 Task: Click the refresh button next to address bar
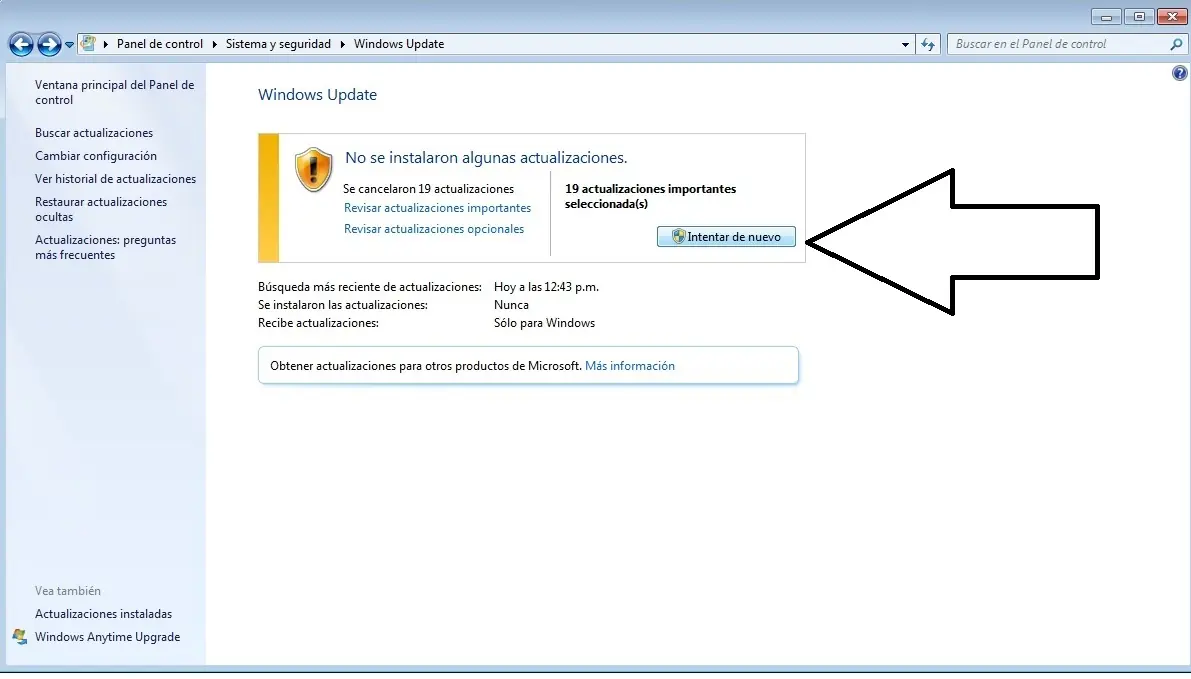coord(928,44)
